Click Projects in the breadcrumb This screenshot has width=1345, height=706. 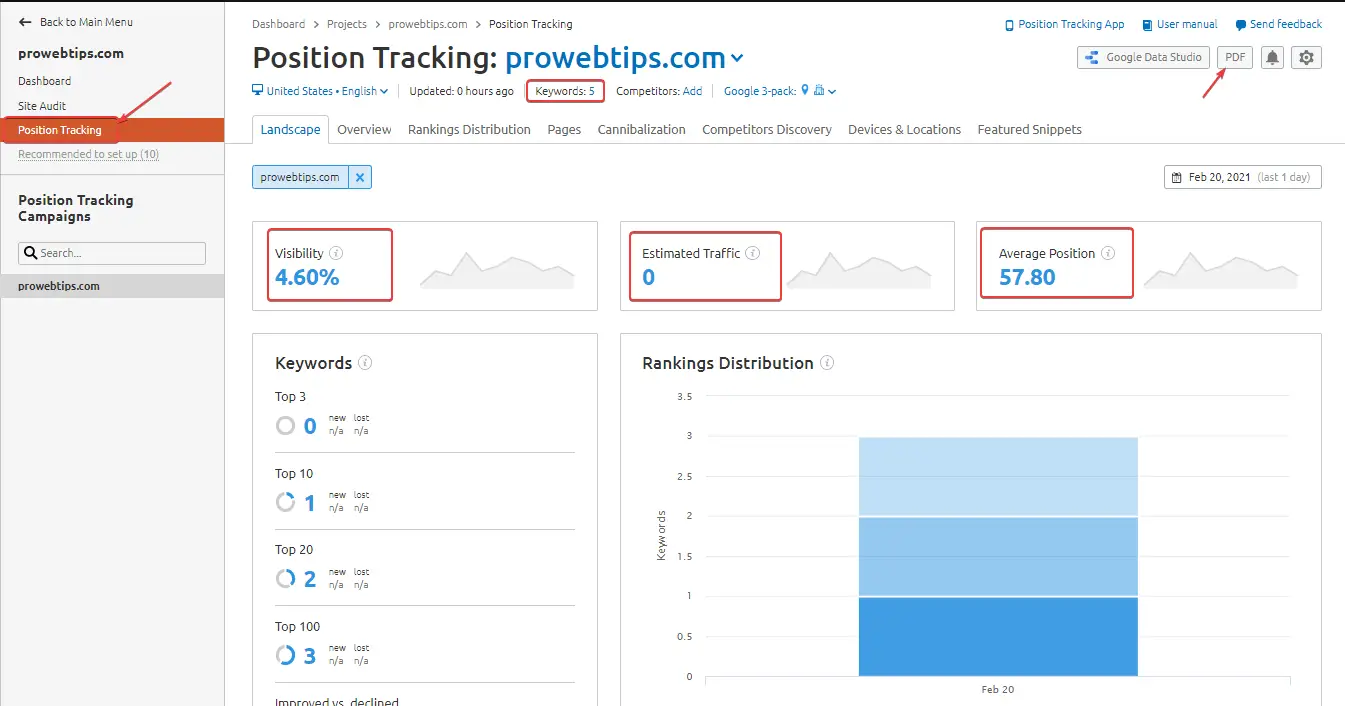[347, 24]
